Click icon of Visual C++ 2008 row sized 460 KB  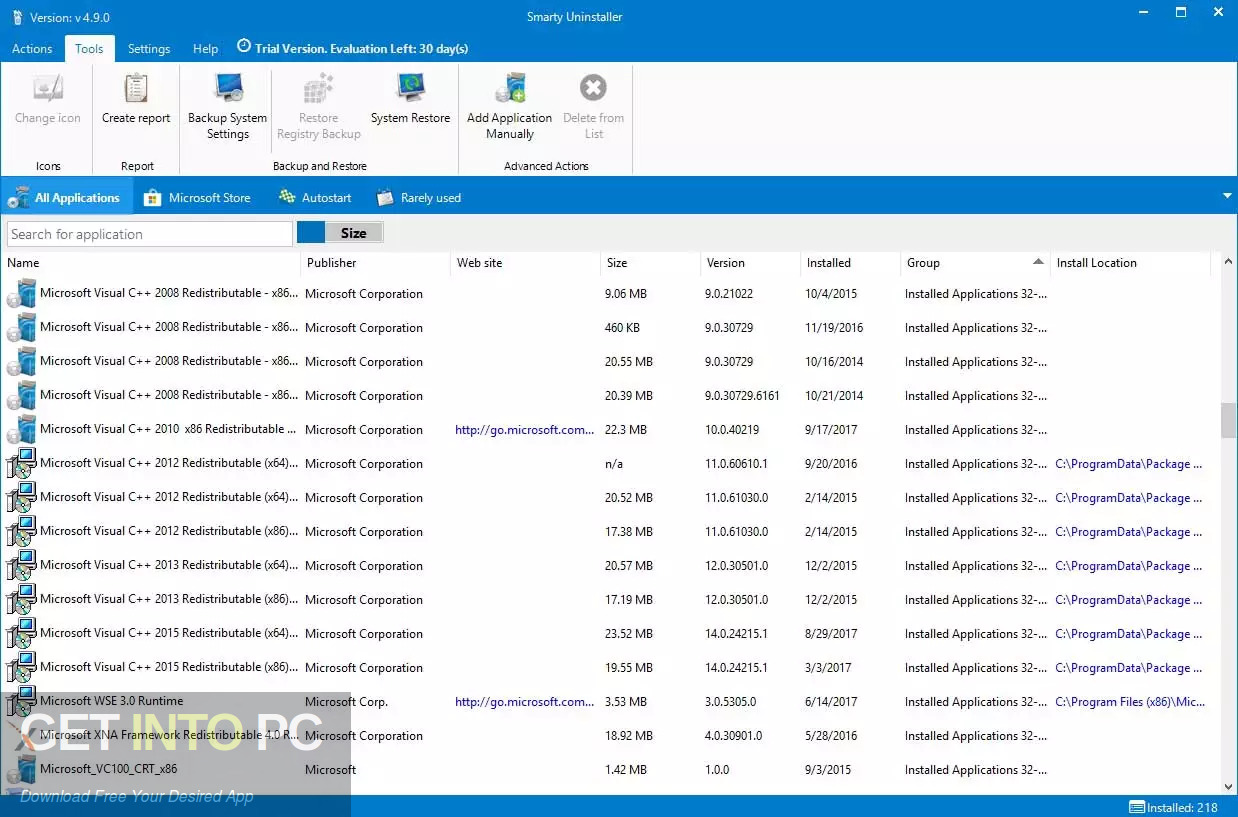click(21, 328)
